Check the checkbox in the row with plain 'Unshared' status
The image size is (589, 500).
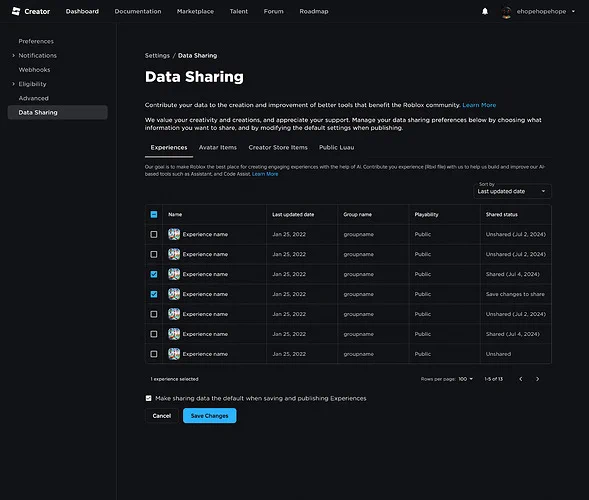tap(154, 353)
